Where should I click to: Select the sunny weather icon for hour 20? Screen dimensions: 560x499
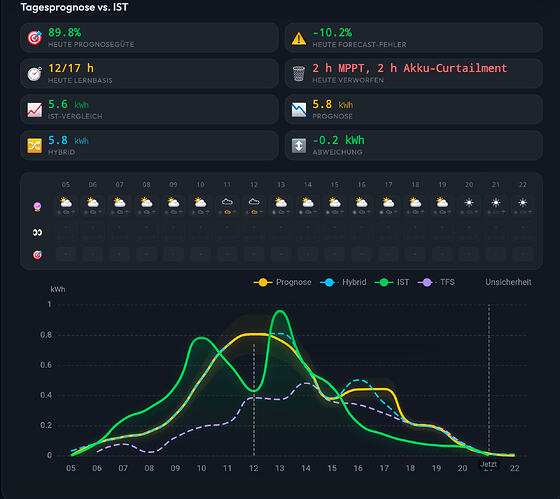click(x=469, y=203)
